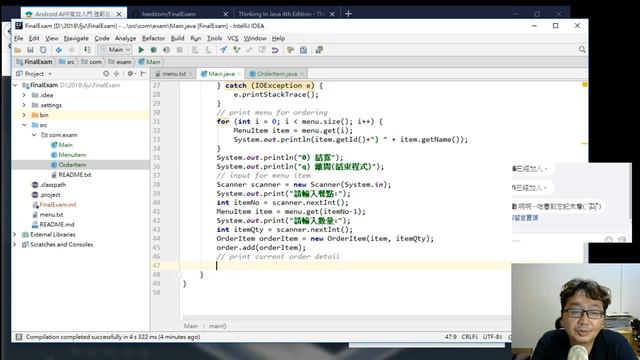Switch to the menu.txt editor tab
This screenshot has width=640, height=360.
[173, 73]
